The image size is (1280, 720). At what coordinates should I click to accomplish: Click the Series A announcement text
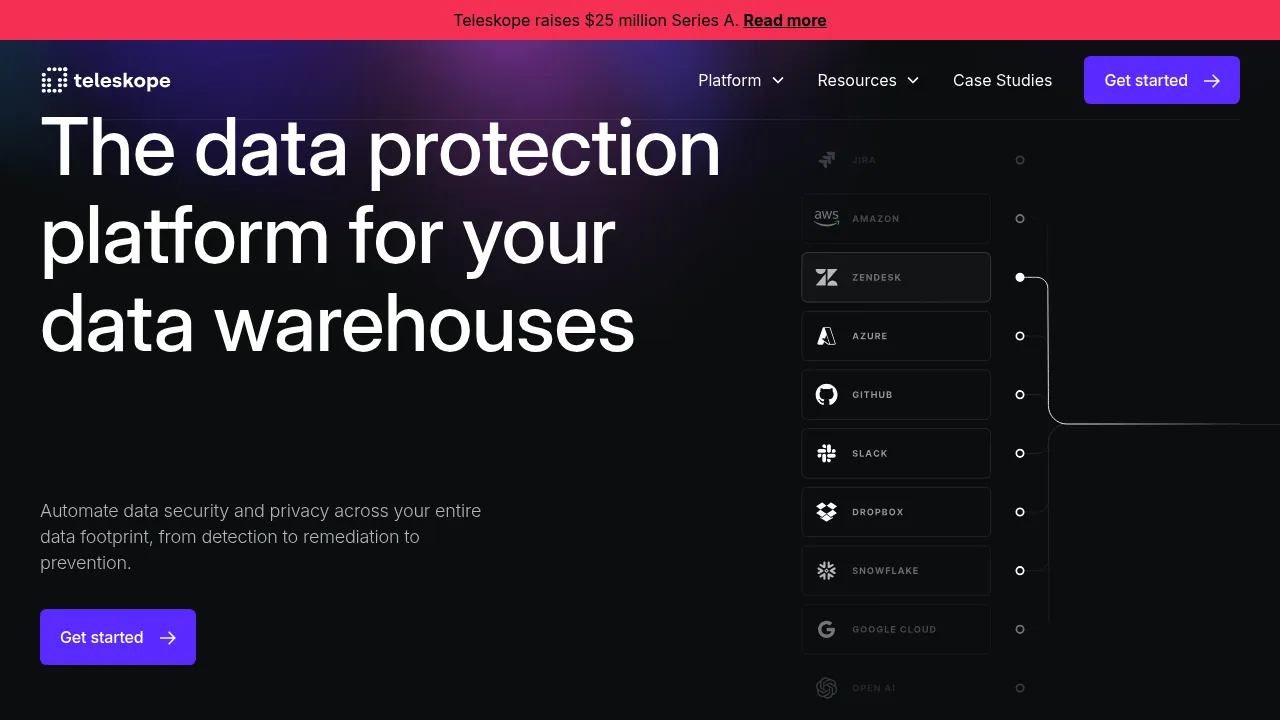(x=596, y=20)
